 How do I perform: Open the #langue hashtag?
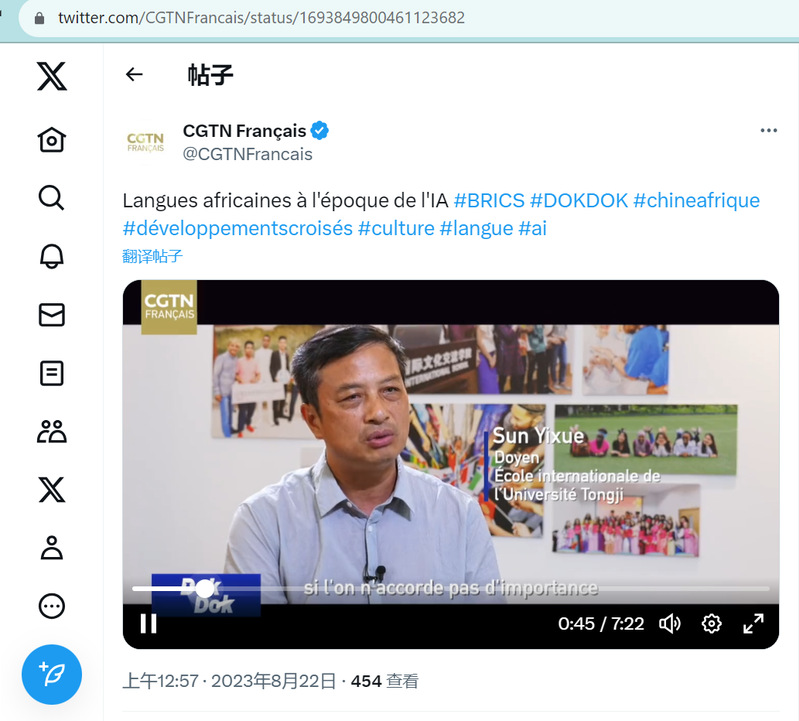click(476, 228)
